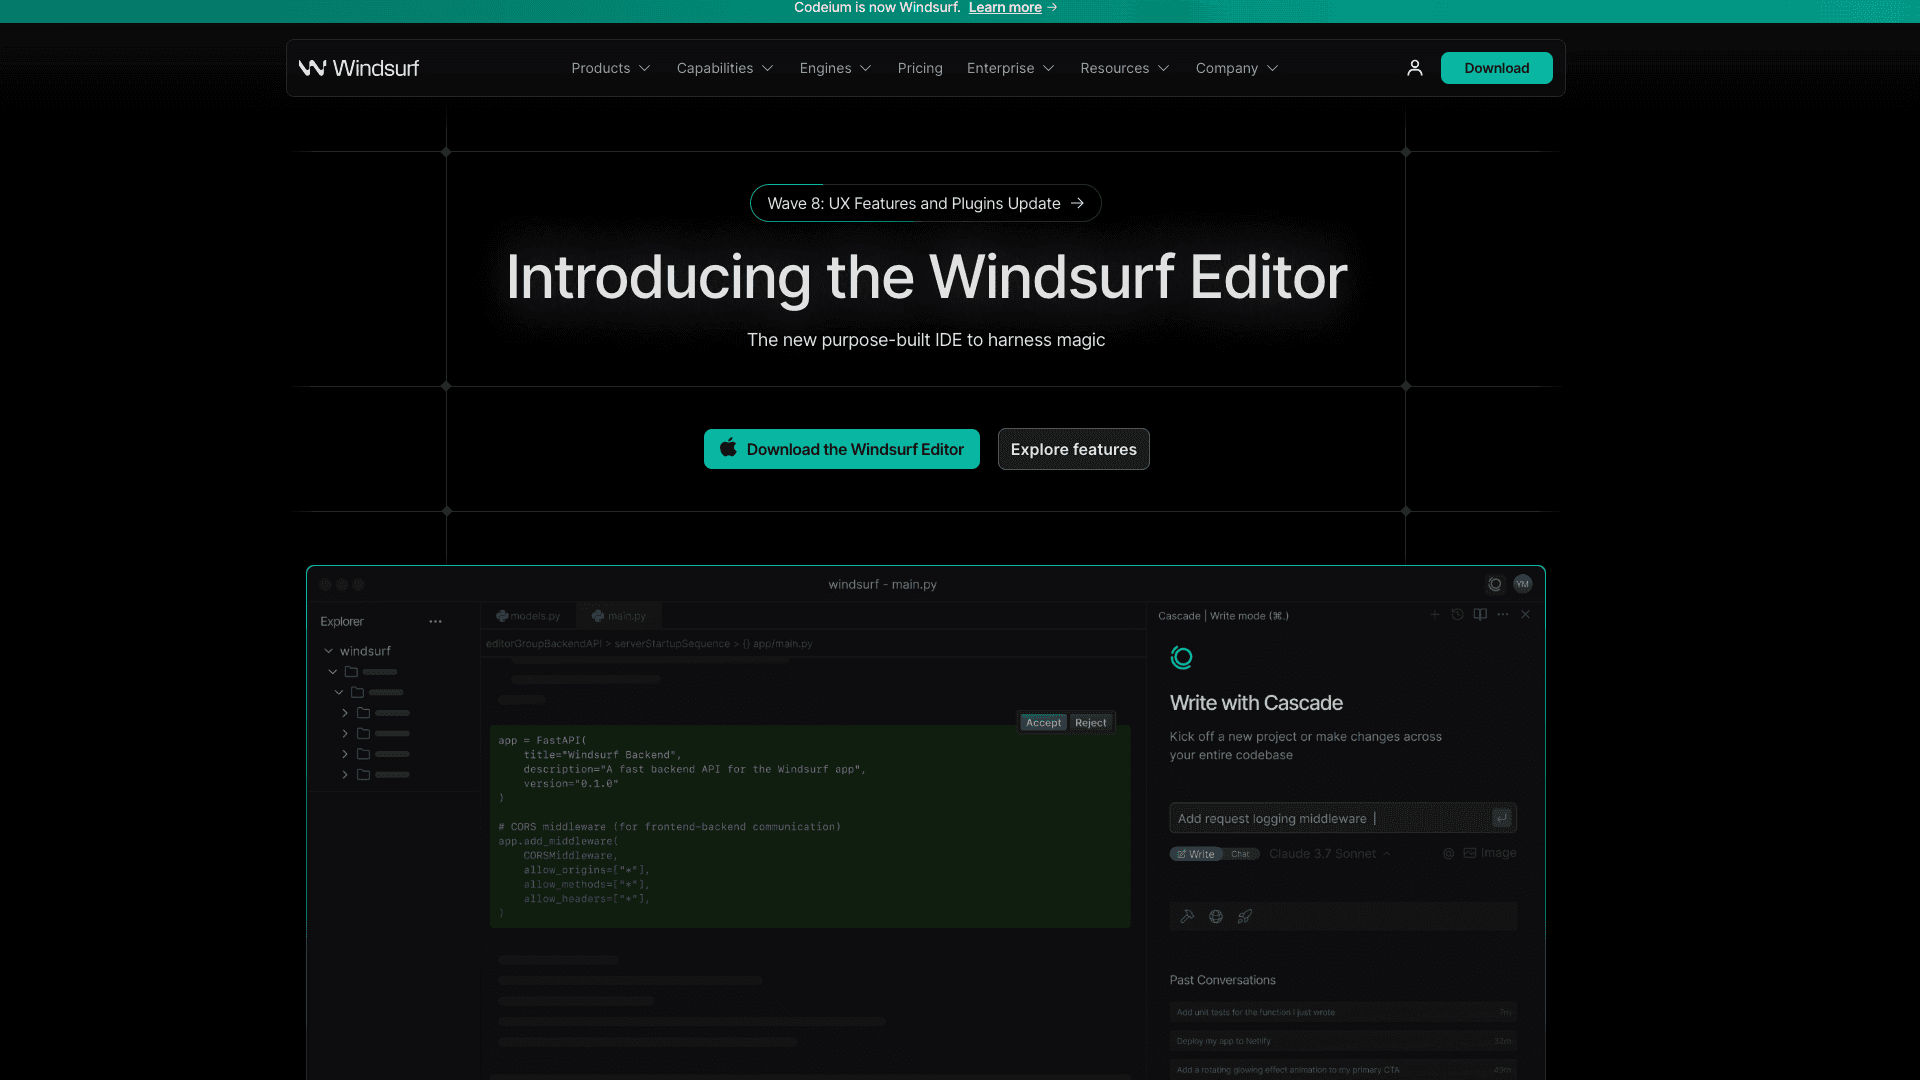The image size is (1920, 1080).
Task: Click the Explore features button
Action: tap(1074, 449)
